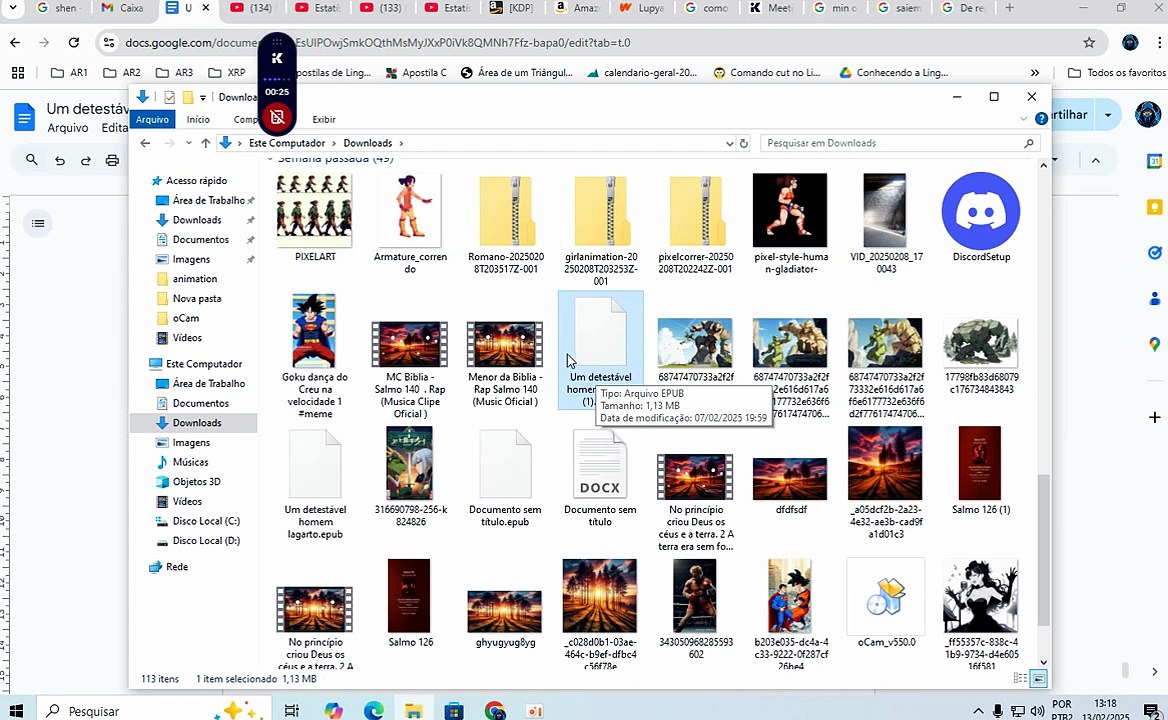
Task: Open Google Keep in Docs side panel
Action: (1154, 207)
